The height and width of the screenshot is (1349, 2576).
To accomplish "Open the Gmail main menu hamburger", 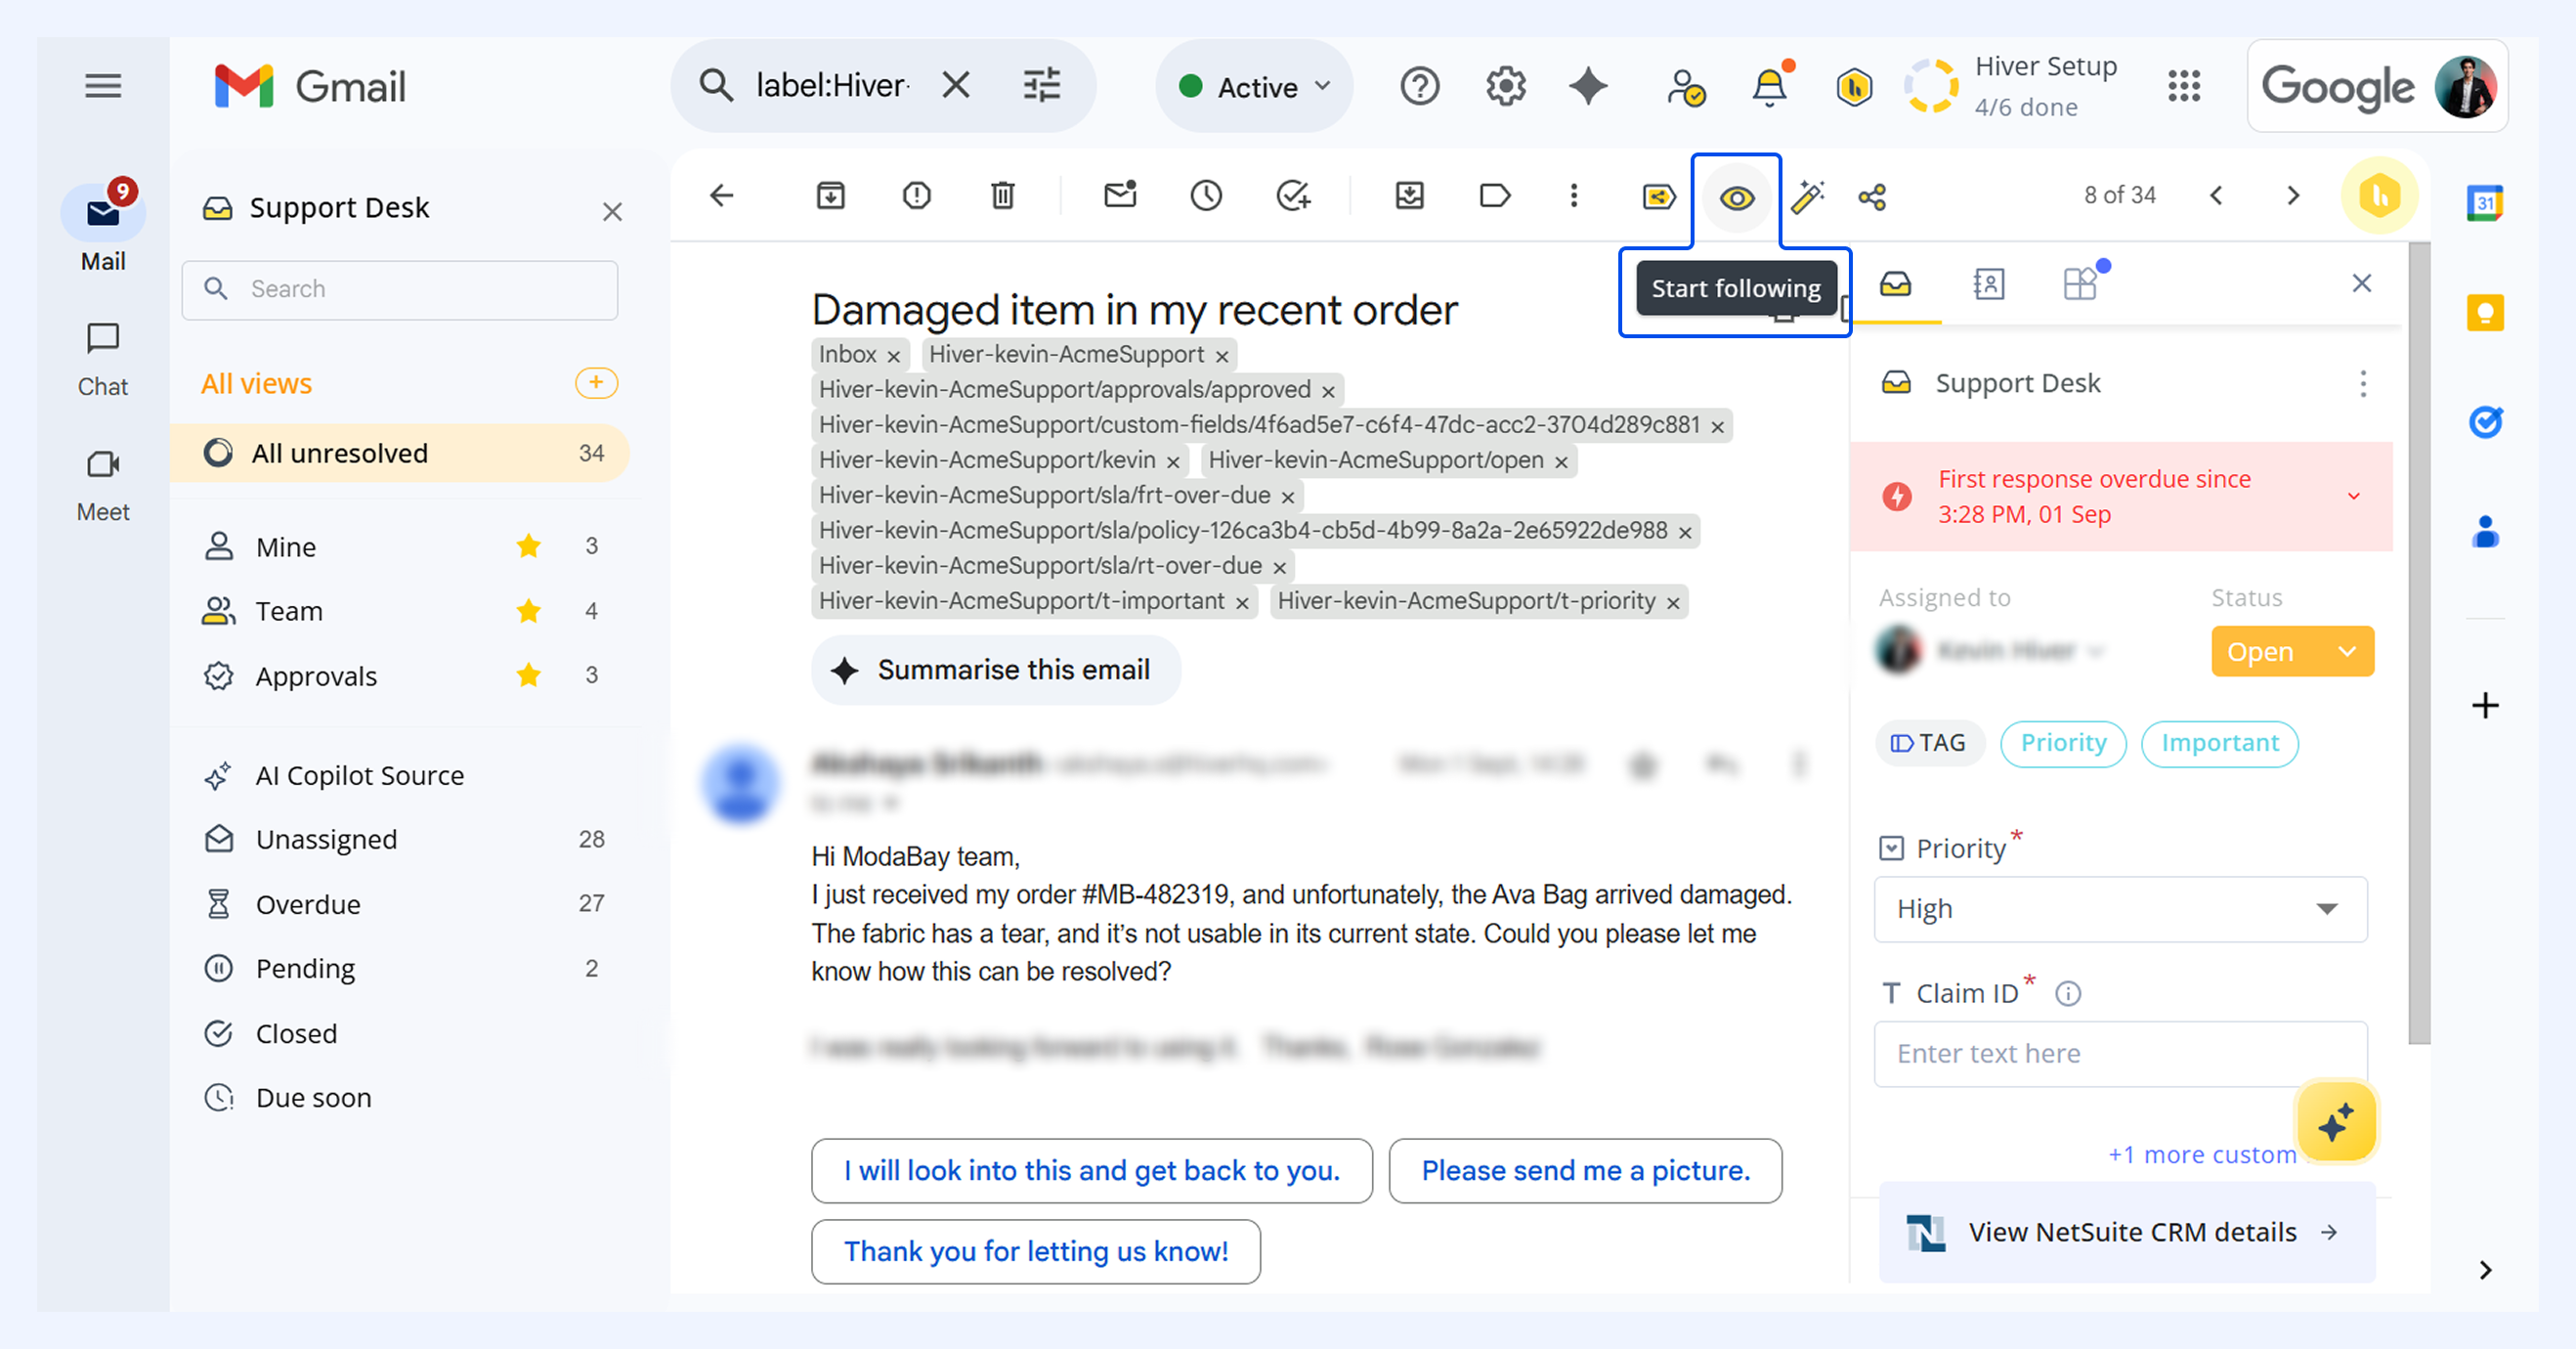I will coord(103,86).
